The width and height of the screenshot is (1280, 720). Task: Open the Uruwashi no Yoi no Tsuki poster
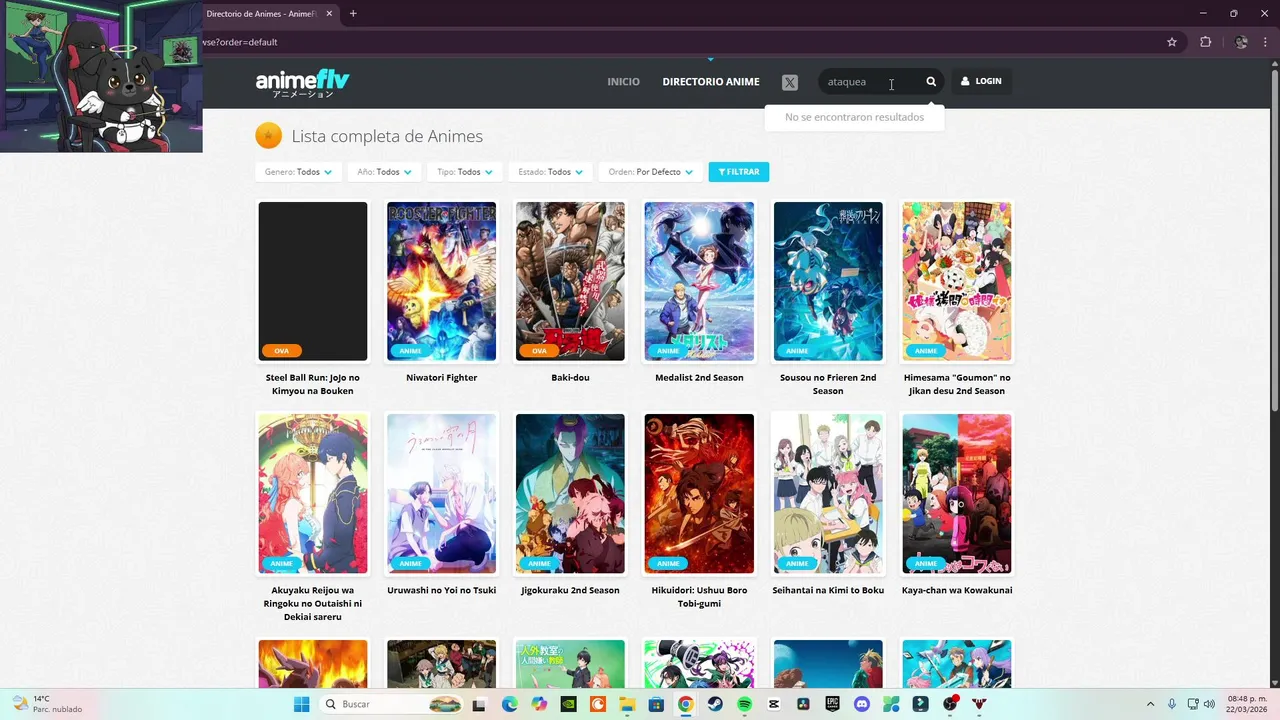pyautogui.click(x=441, y=494)
